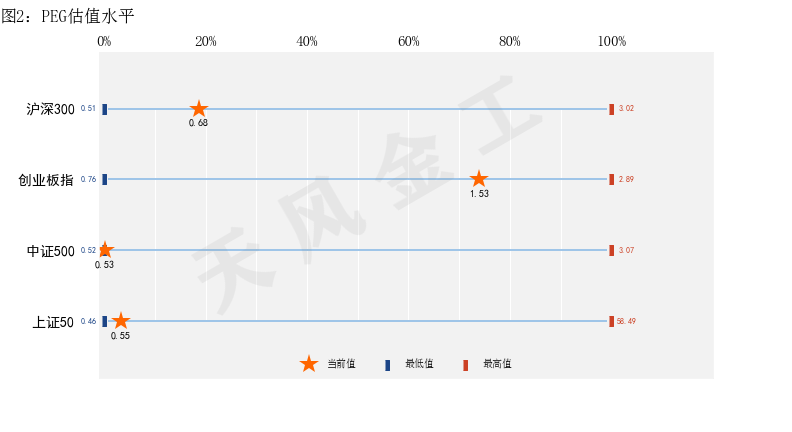Image resolution: width=792 pixels, height=432 pixels.
Task: Click the chart title 图2：PEG估值水平
Action: point(68,16)
